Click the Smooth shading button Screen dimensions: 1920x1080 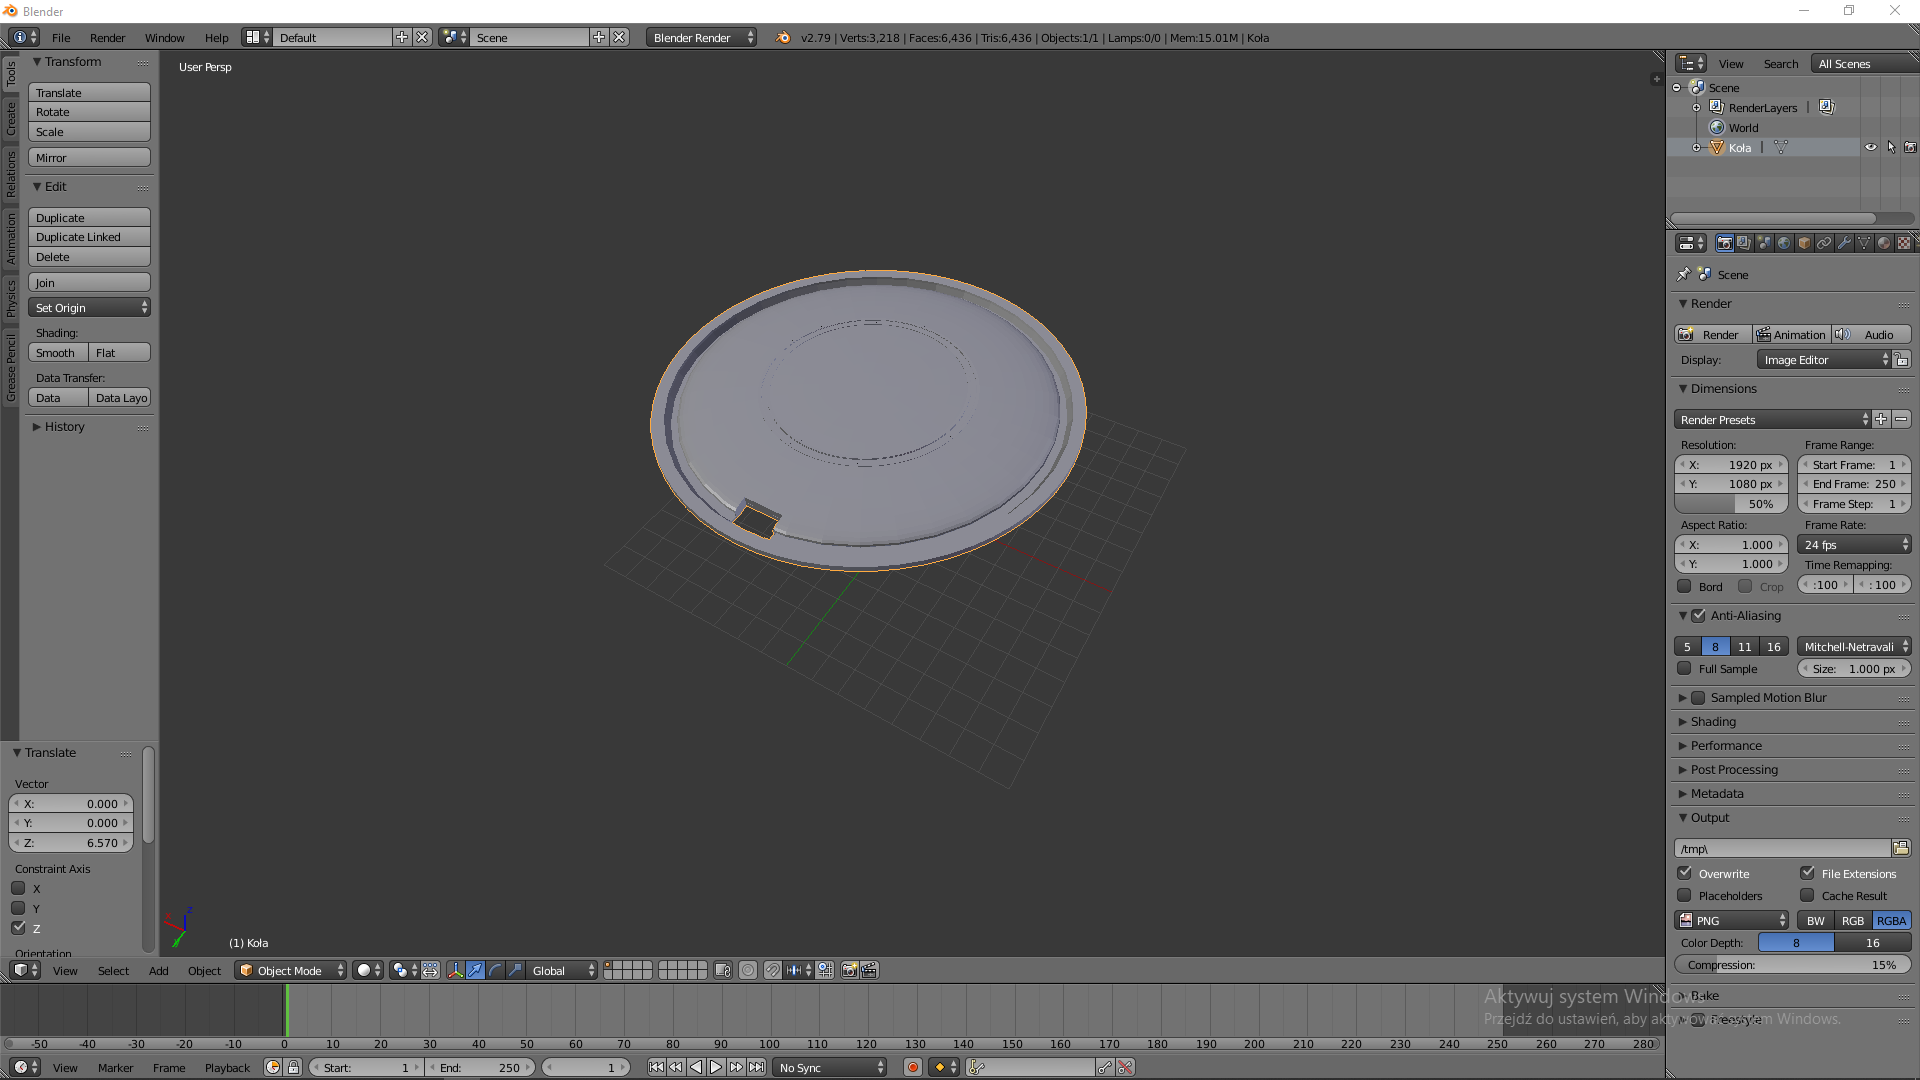click(56, 353)
